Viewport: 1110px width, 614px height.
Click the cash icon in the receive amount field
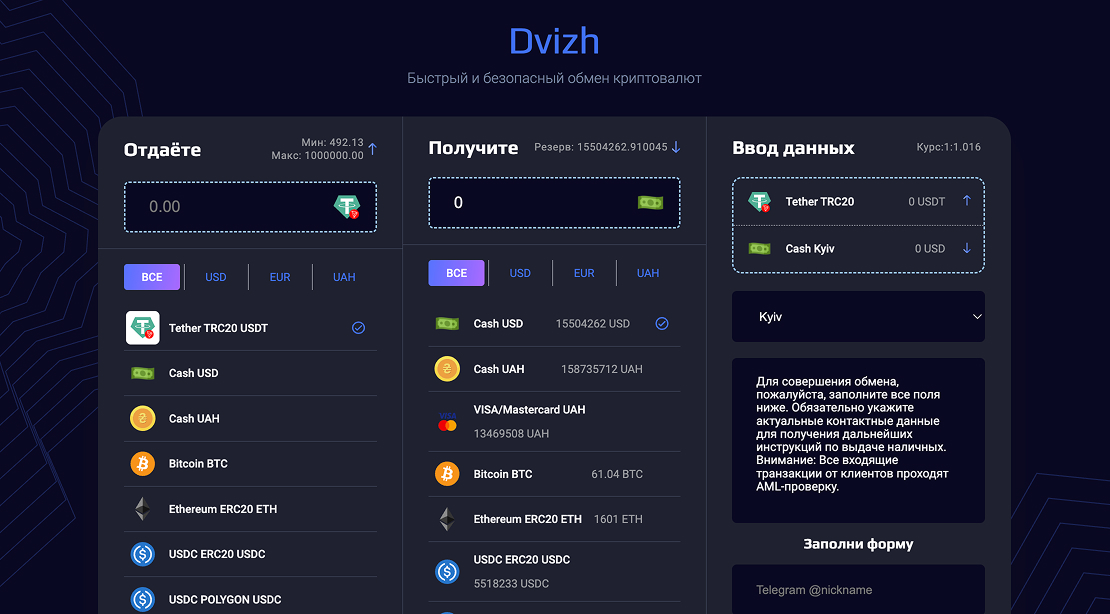point(650,203)
